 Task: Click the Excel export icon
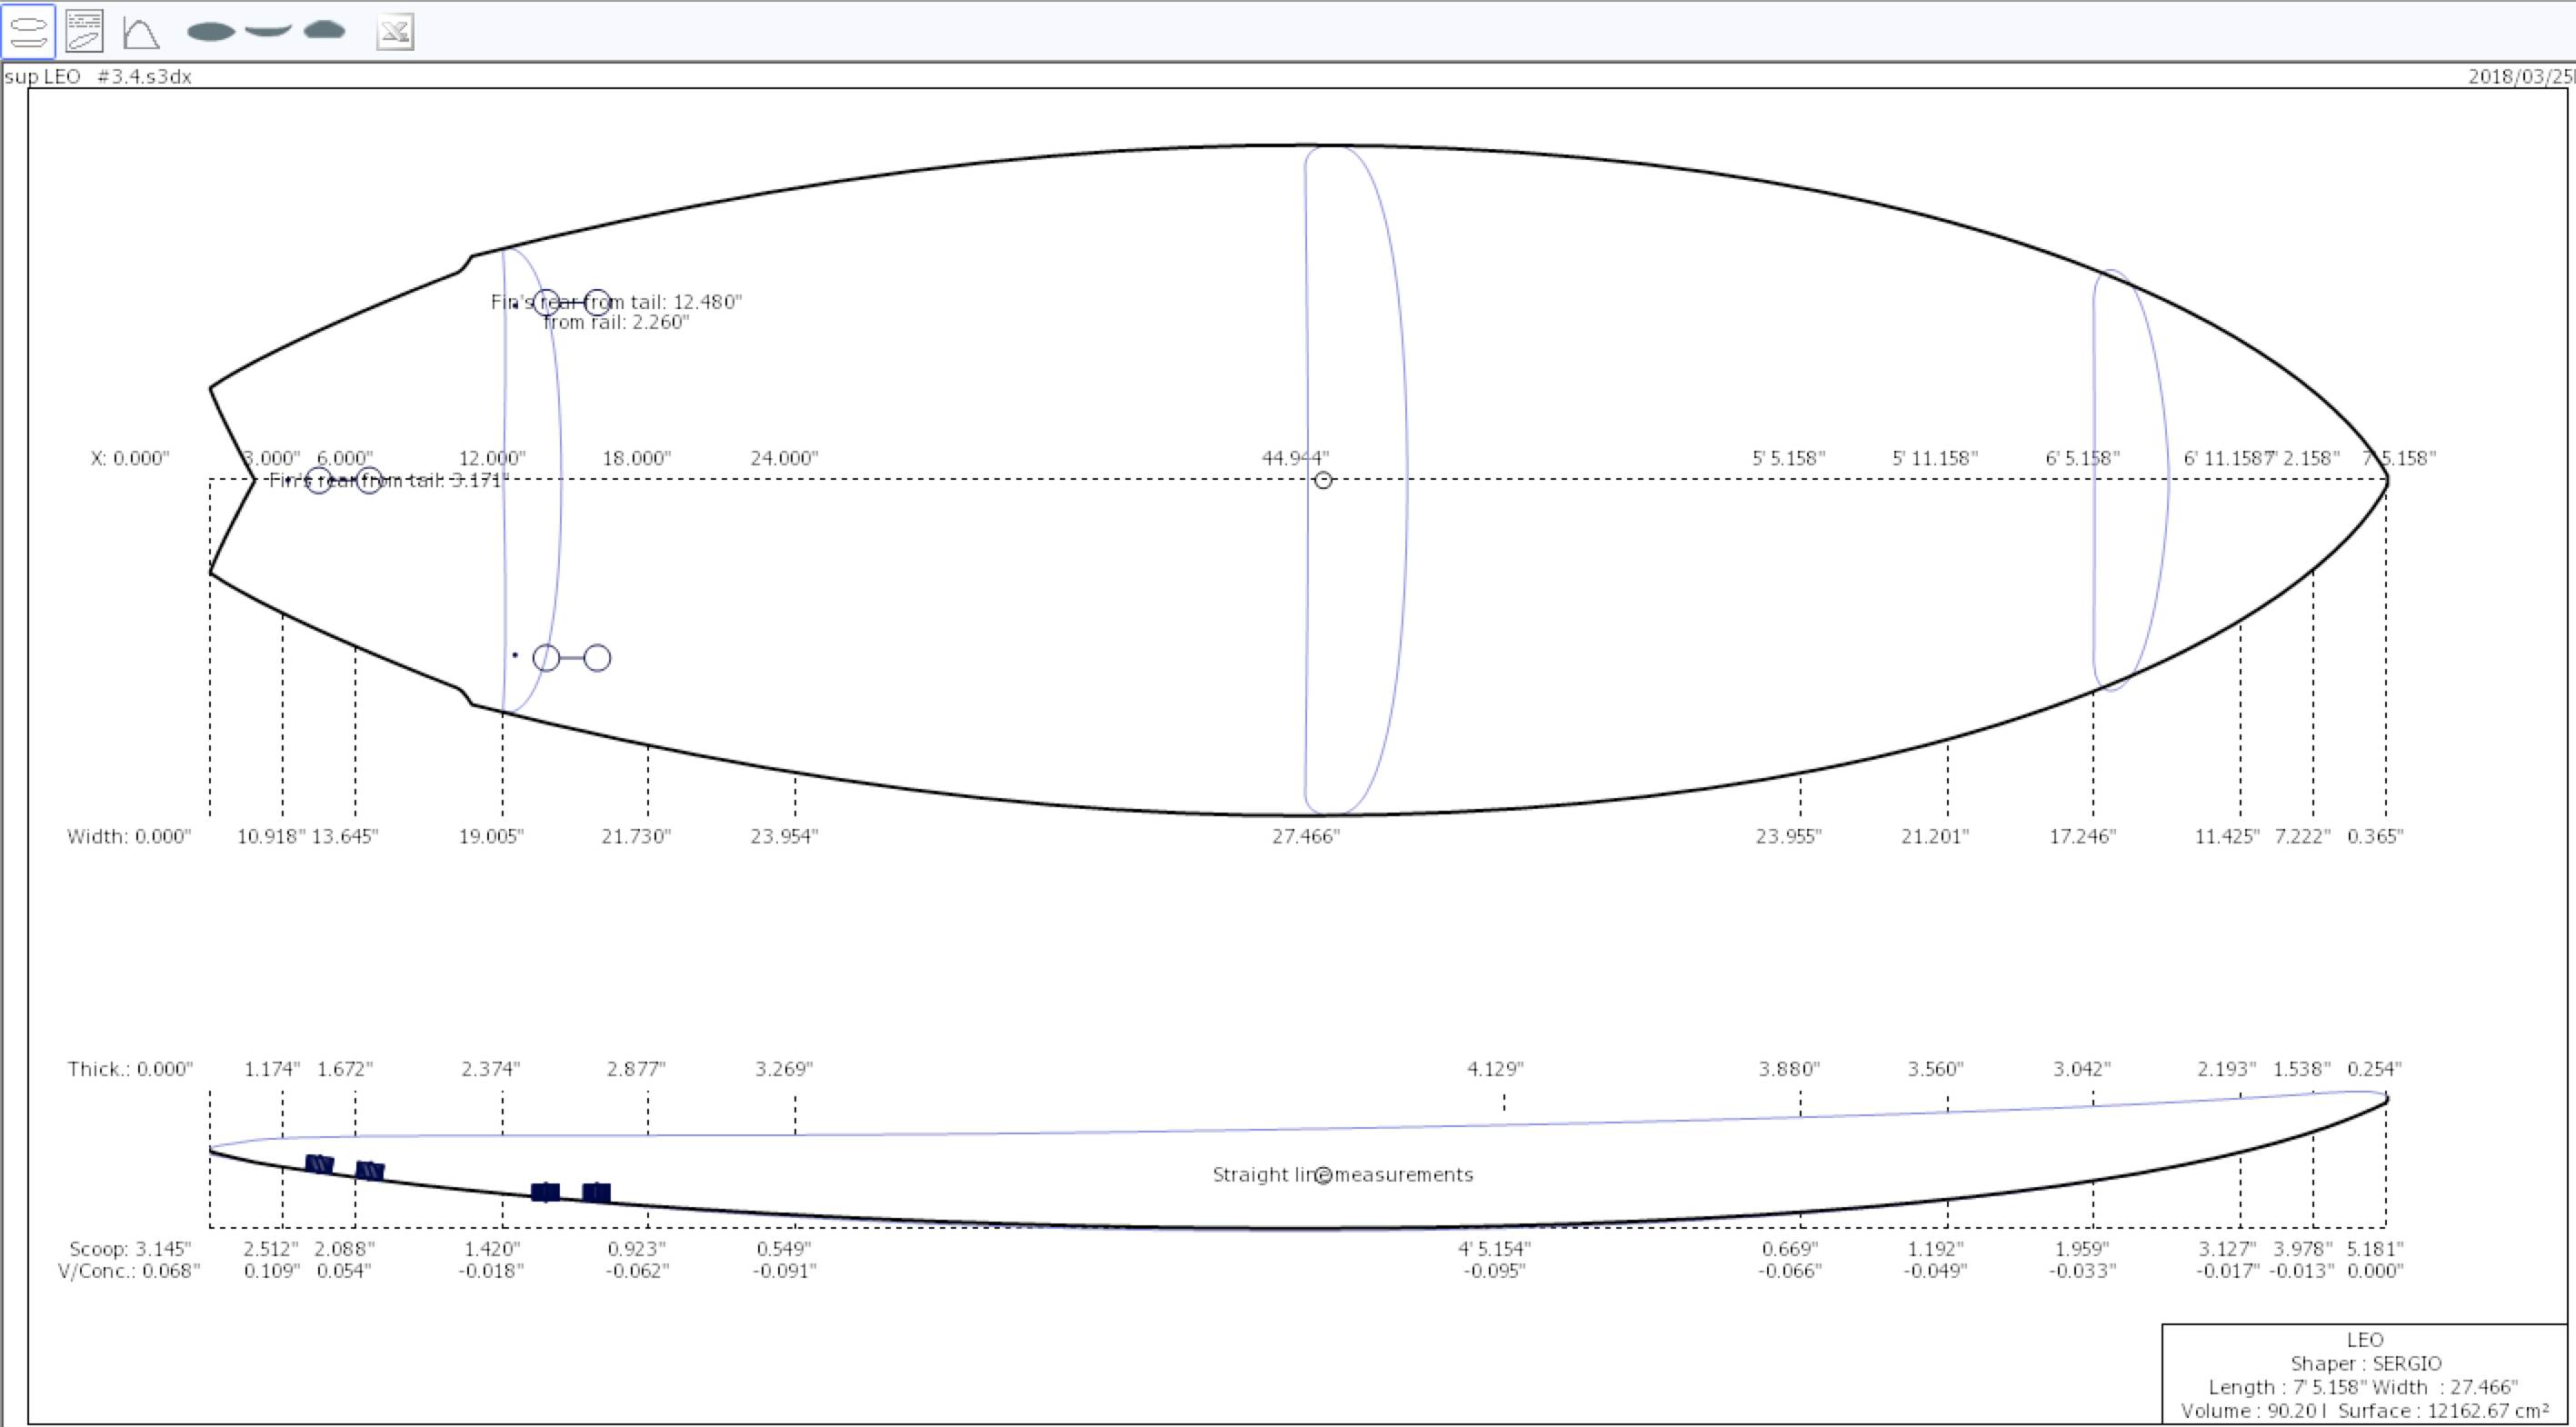click(395, 33)
